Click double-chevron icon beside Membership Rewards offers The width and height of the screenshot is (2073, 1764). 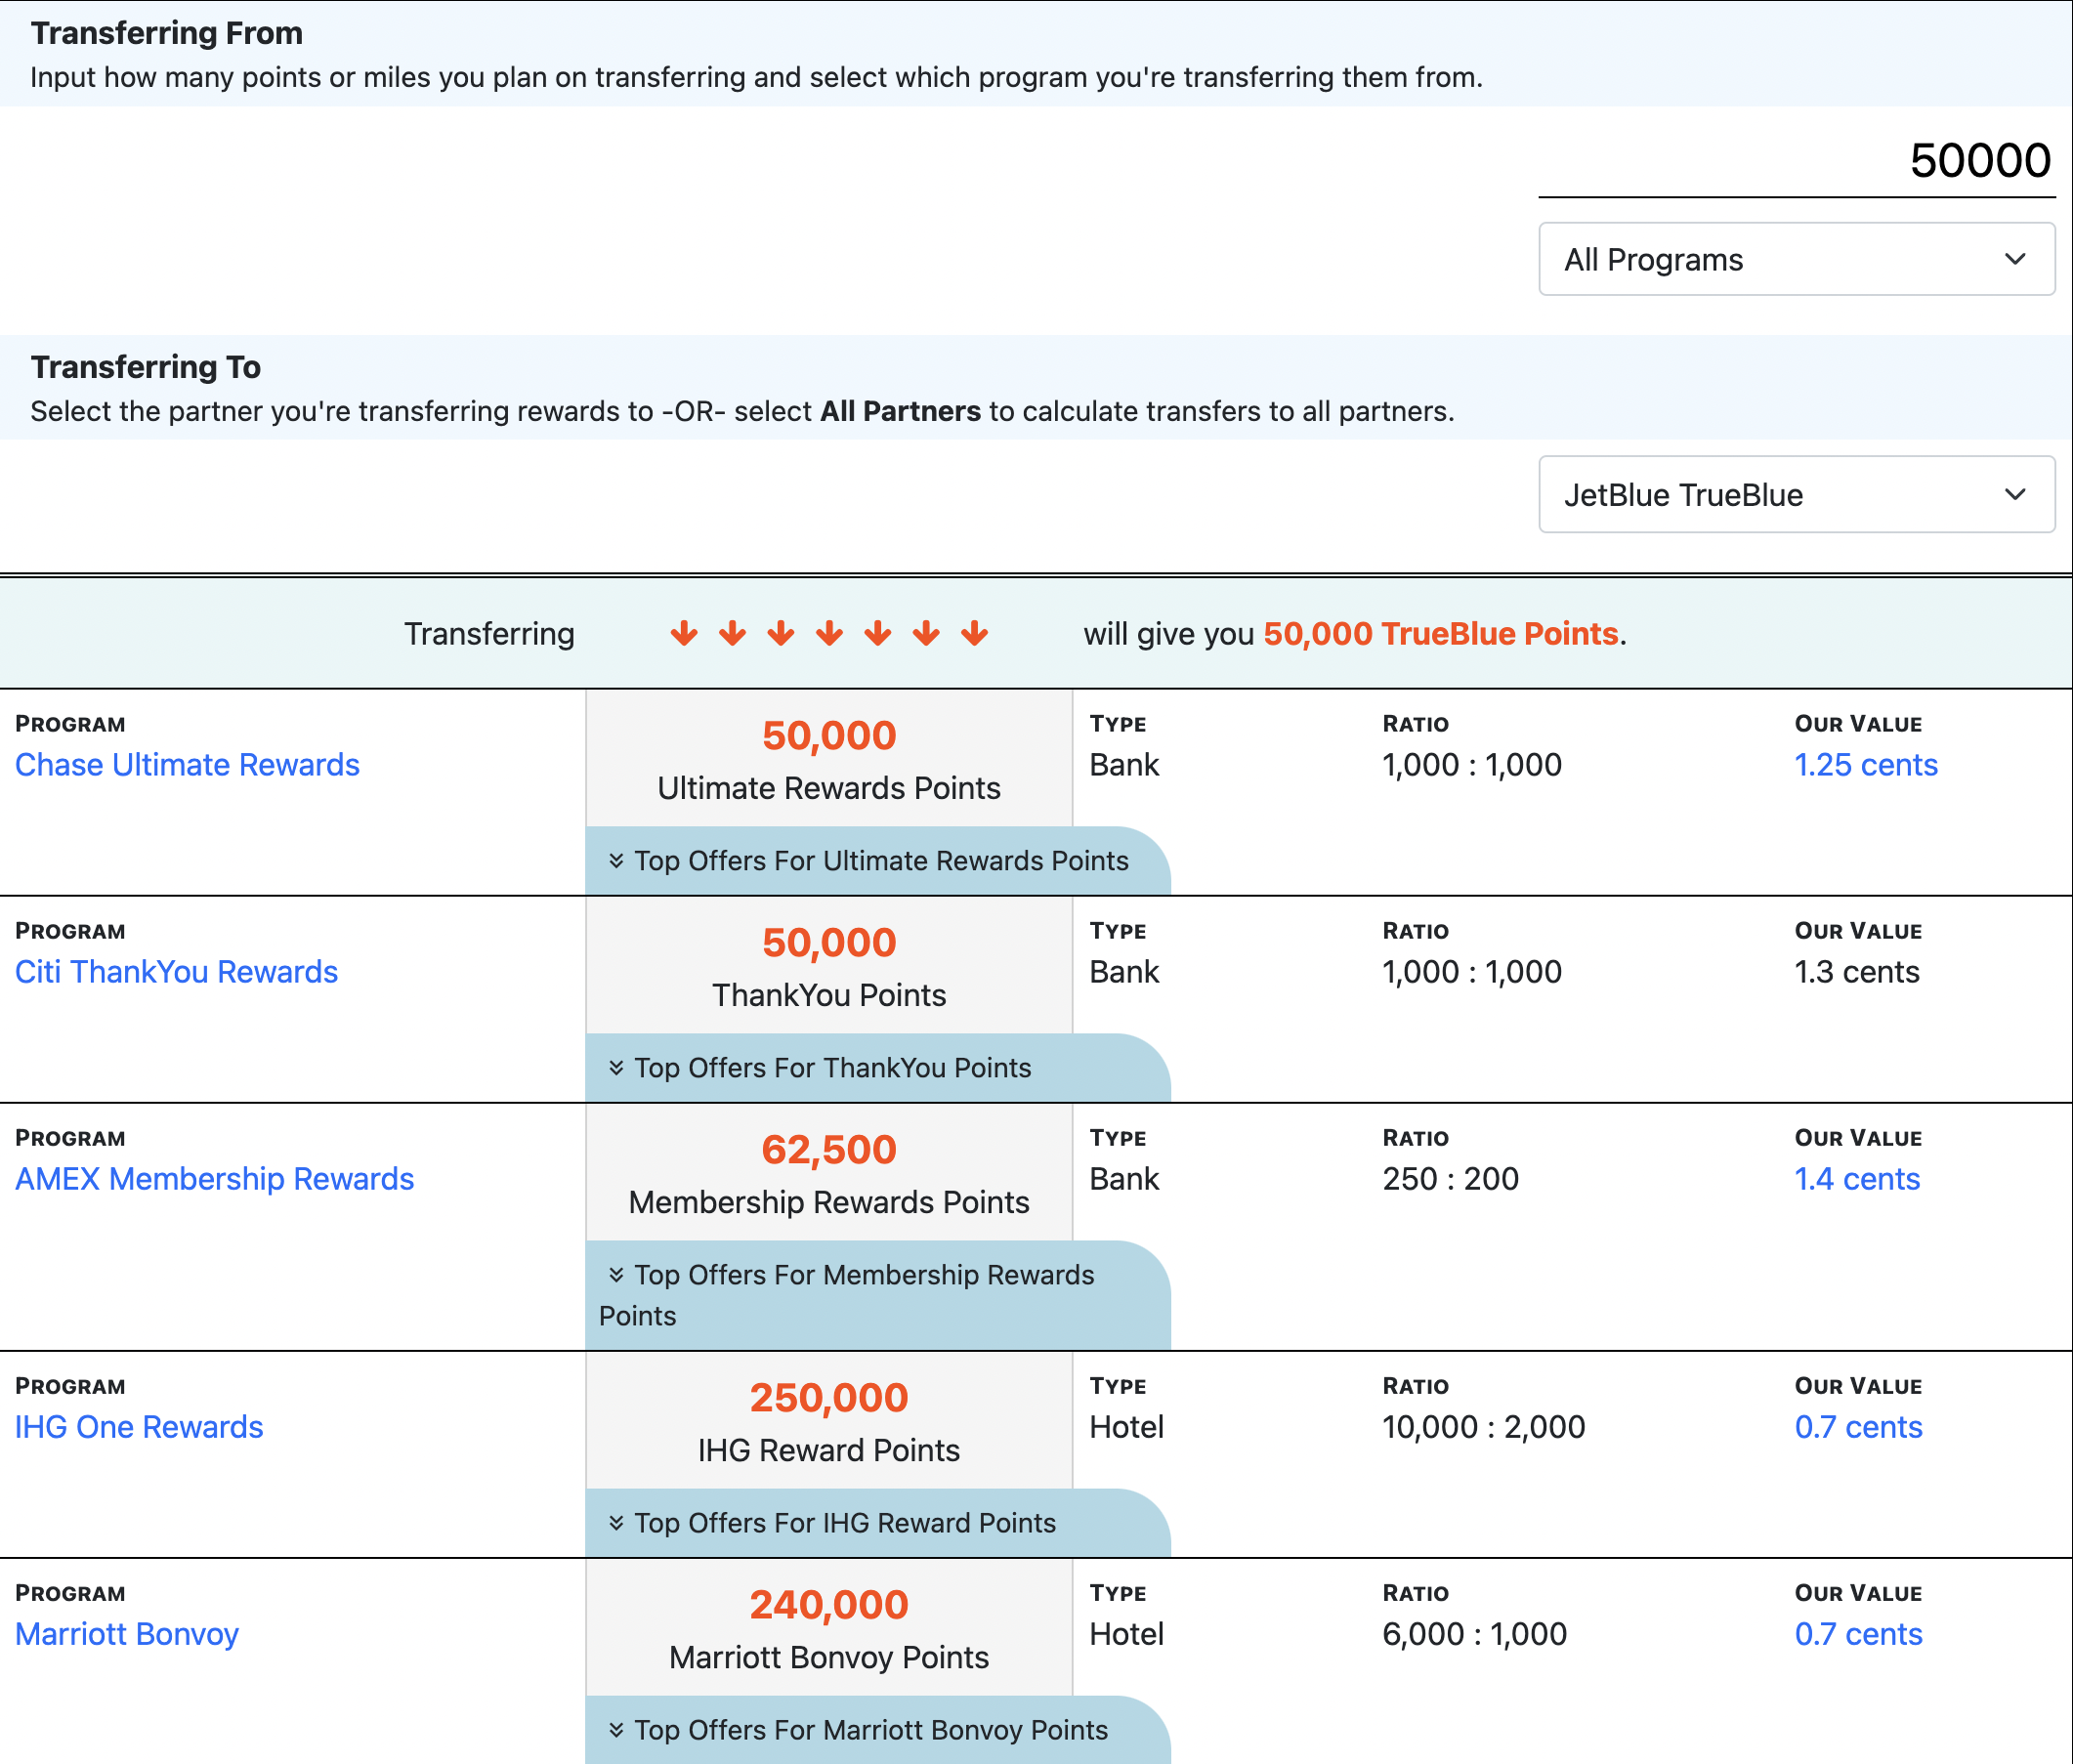tap(616, 1275)
